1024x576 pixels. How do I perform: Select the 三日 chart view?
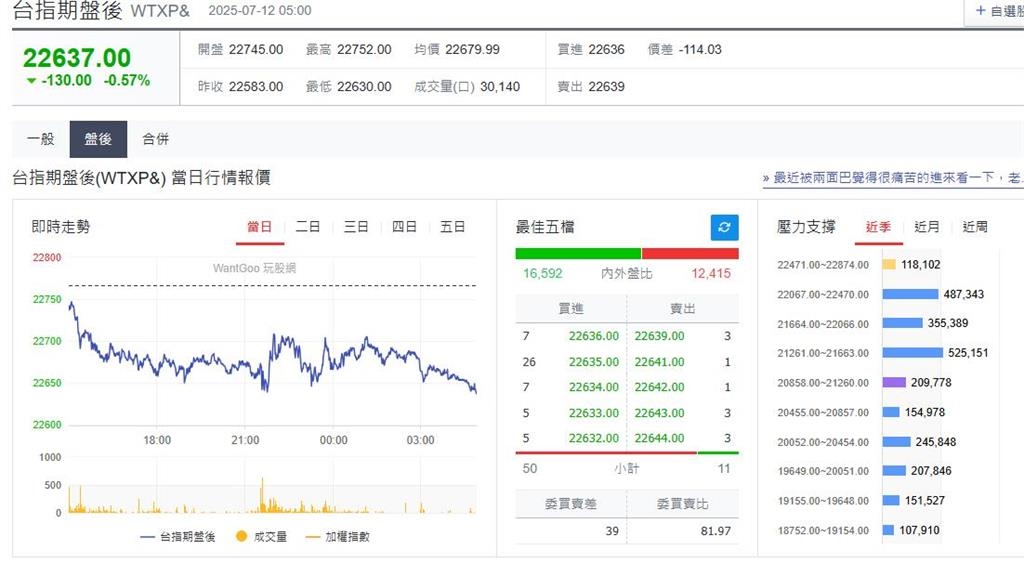pos(355,226)
